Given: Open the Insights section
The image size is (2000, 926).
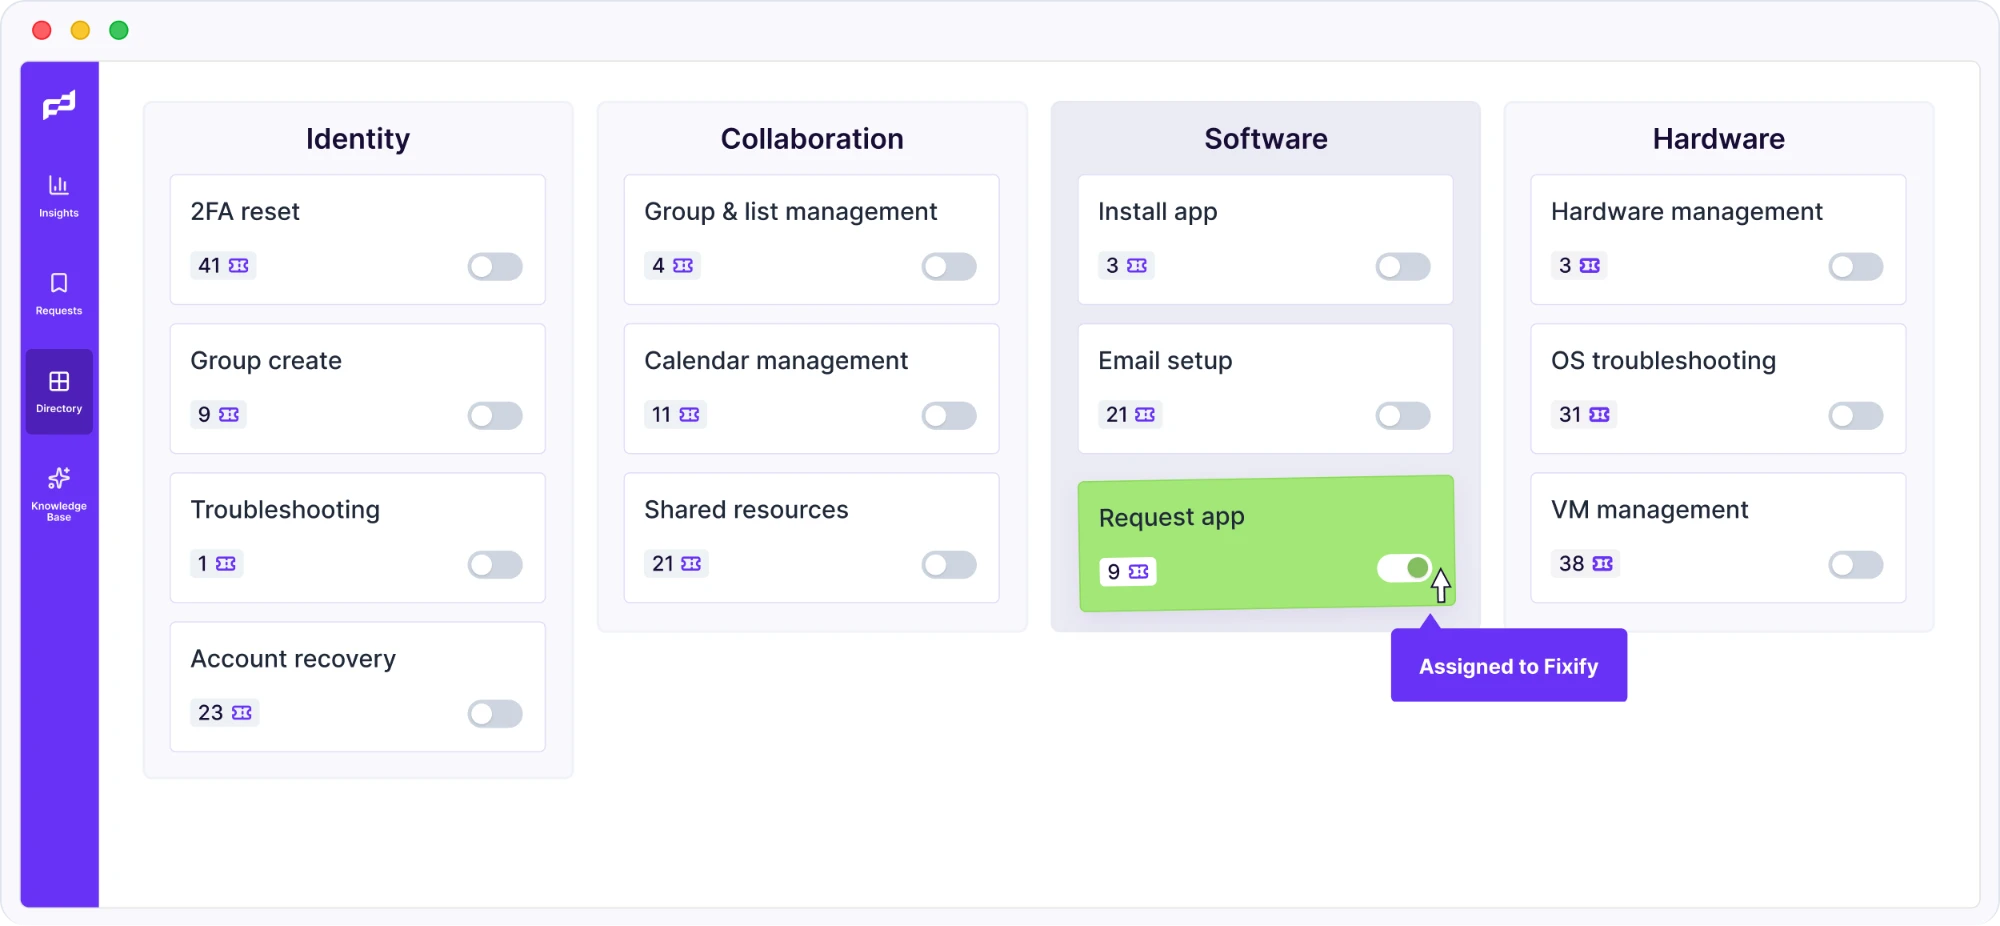Looking at the screenshot, I should [59, 196].
